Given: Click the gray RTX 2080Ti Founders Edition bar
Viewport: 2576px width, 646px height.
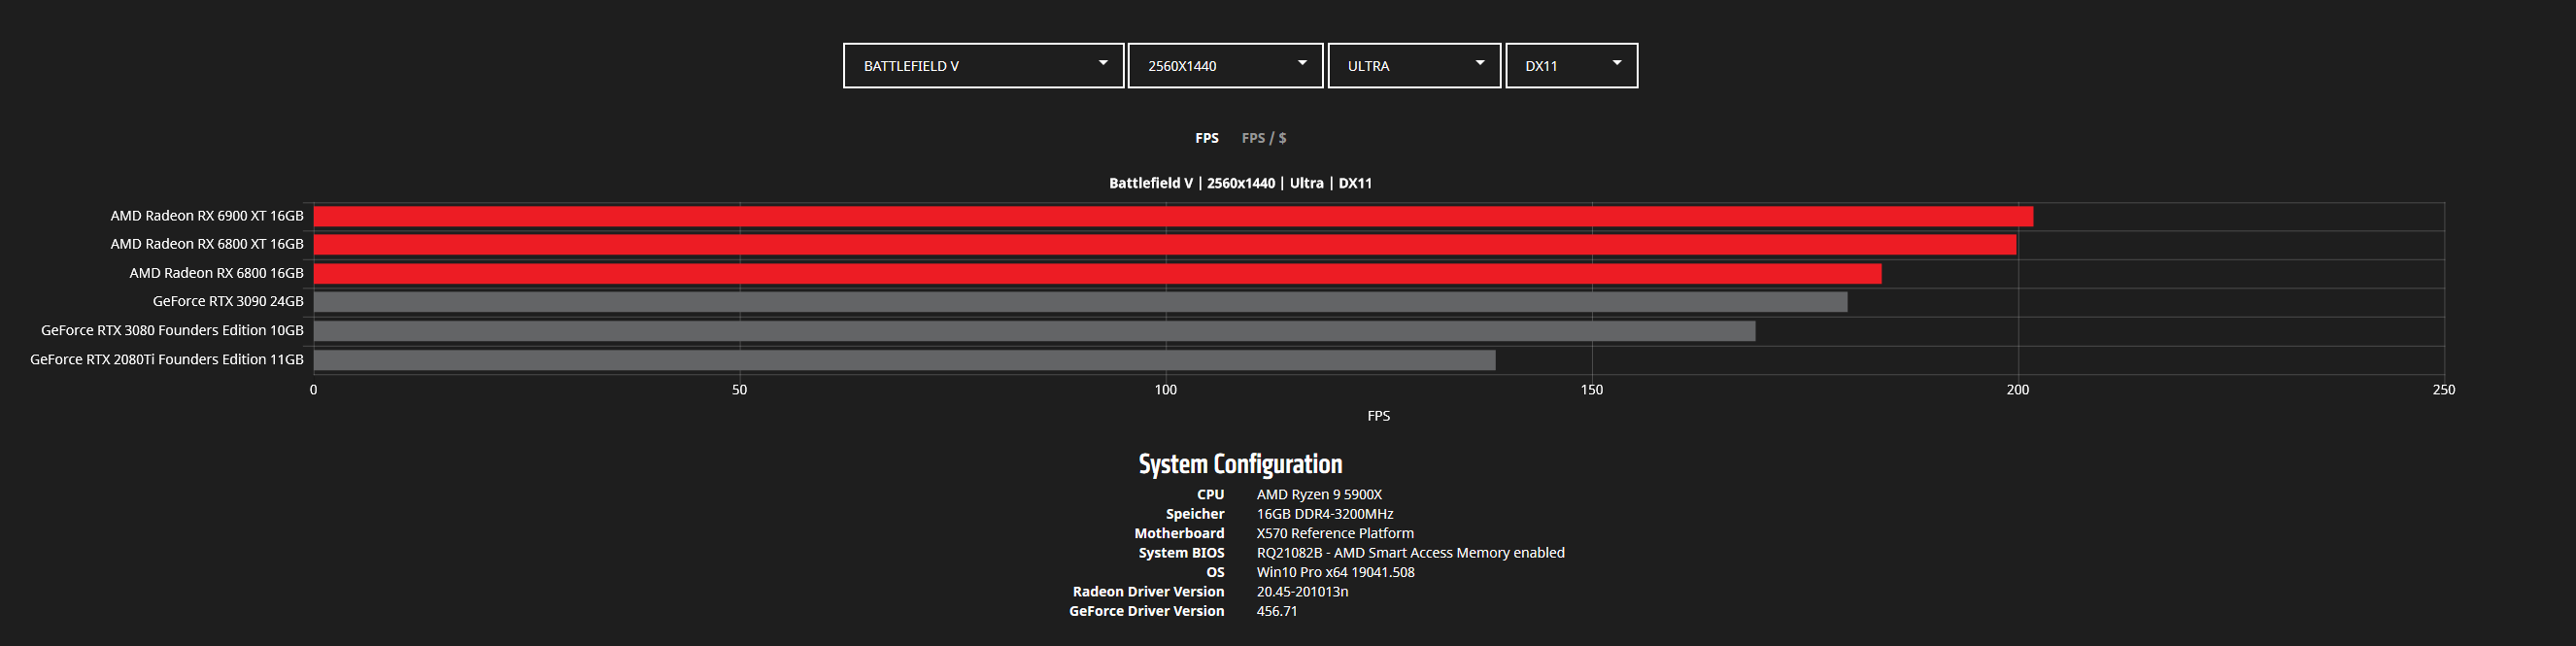Looking at the screenshot, I should pos(904,359).
